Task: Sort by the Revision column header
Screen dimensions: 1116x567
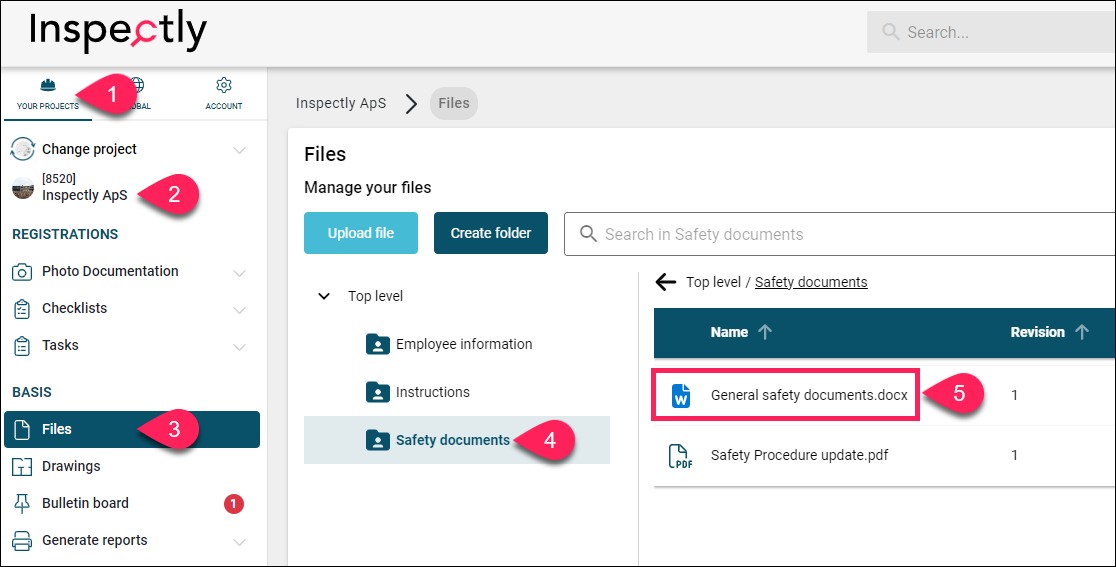Action: point(1038,332)
